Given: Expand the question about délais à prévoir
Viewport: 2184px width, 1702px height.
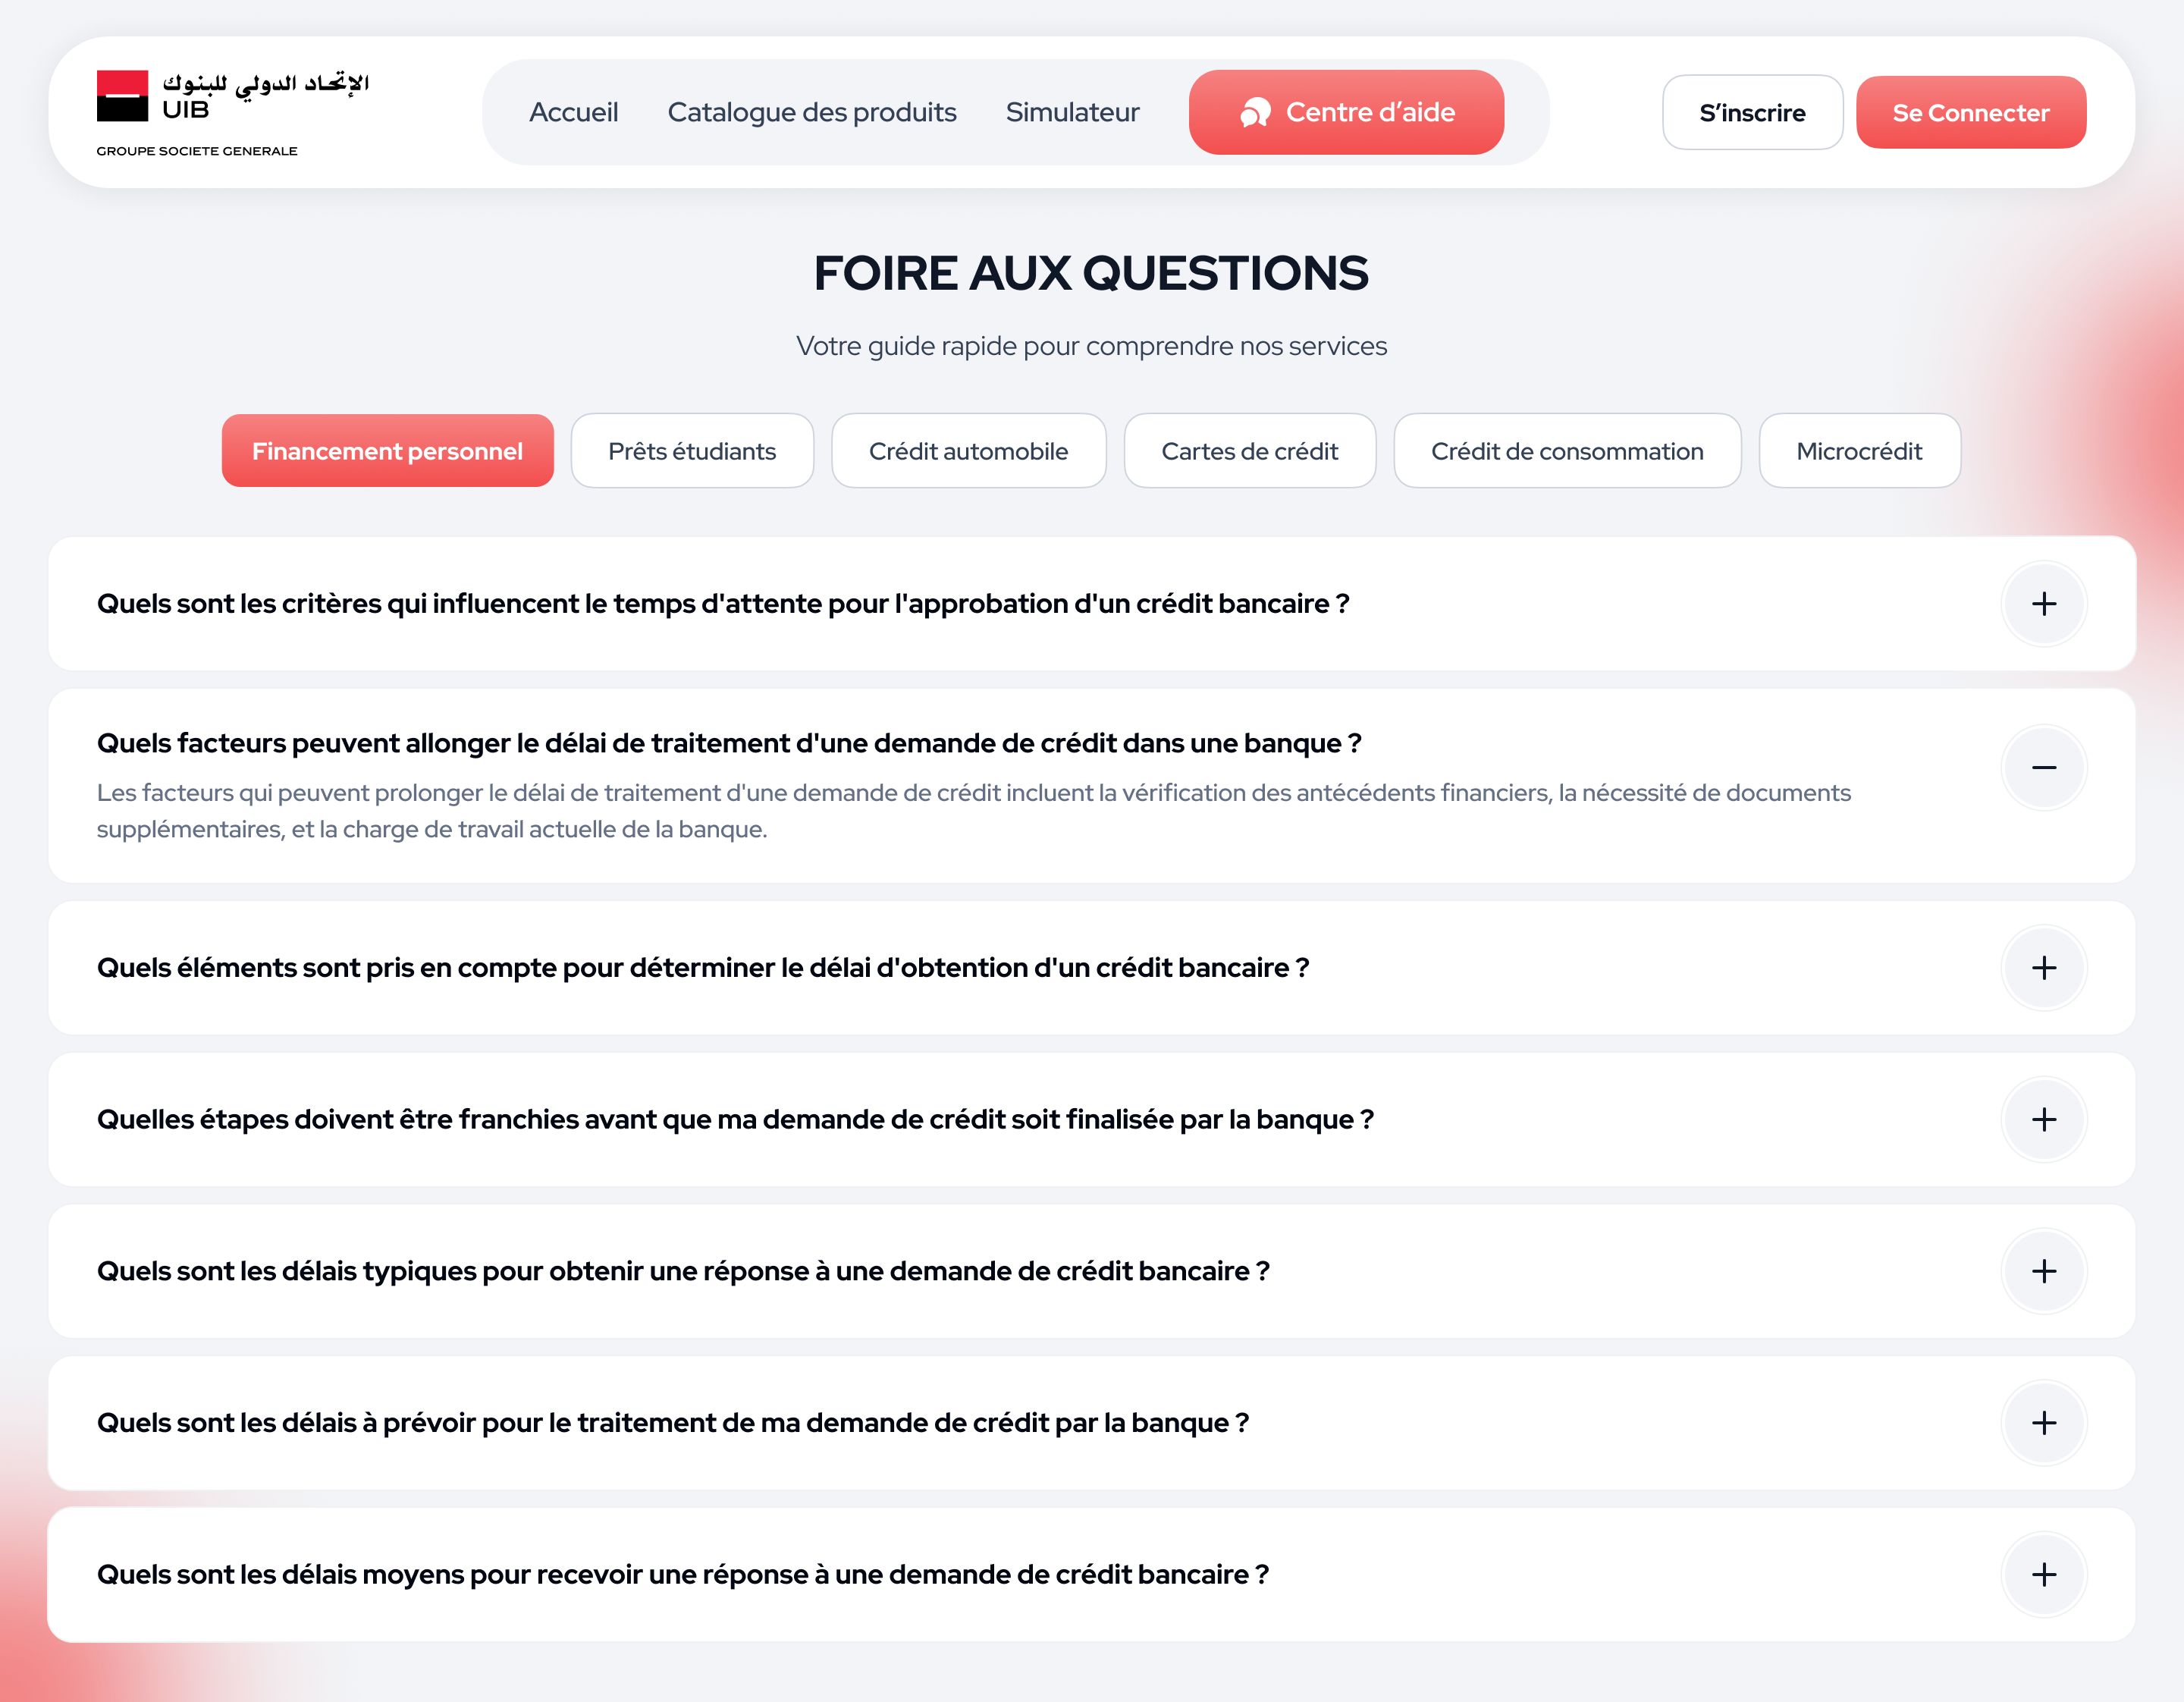Looking at the screenshot, I should click(2043, 1423).
